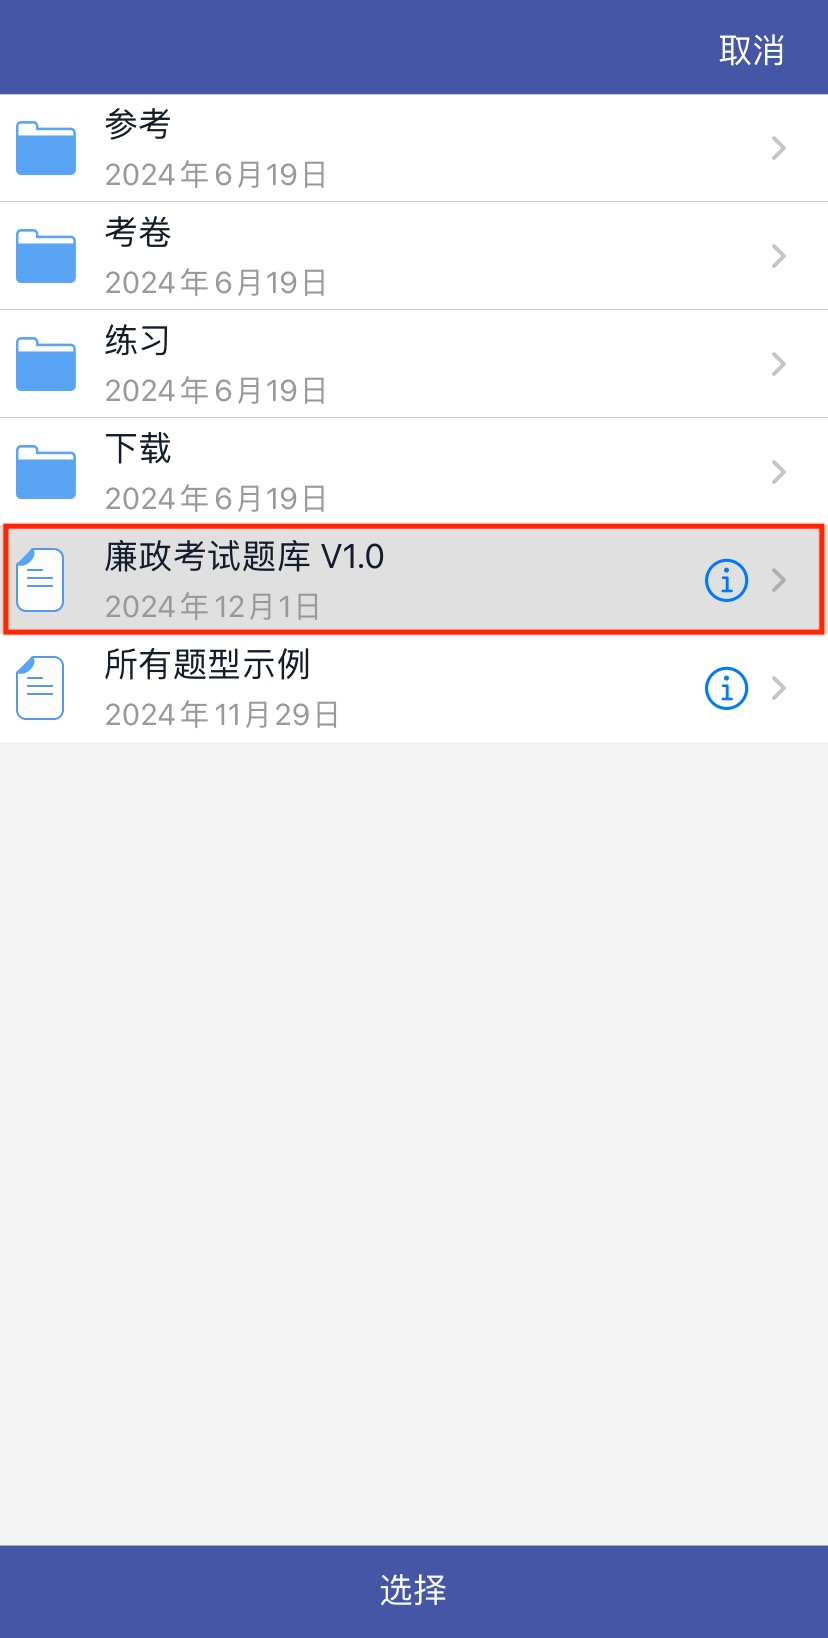The width and height of the screenshot is (828, 1638).
Task: Confirm with the 选择 button
Action: click(x=414, y=1590)
